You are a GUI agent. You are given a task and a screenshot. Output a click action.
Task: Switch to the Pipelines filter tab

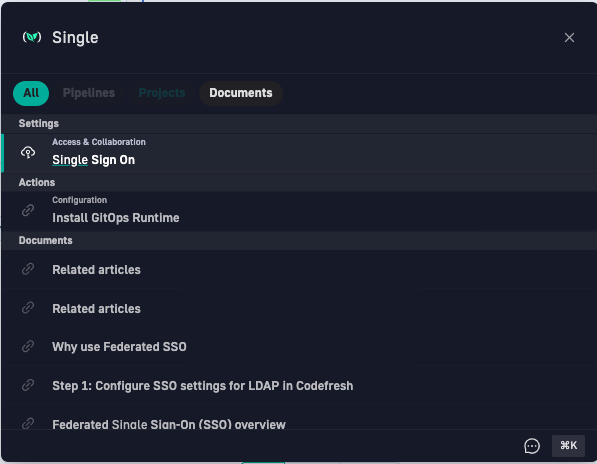click(89, 93)
